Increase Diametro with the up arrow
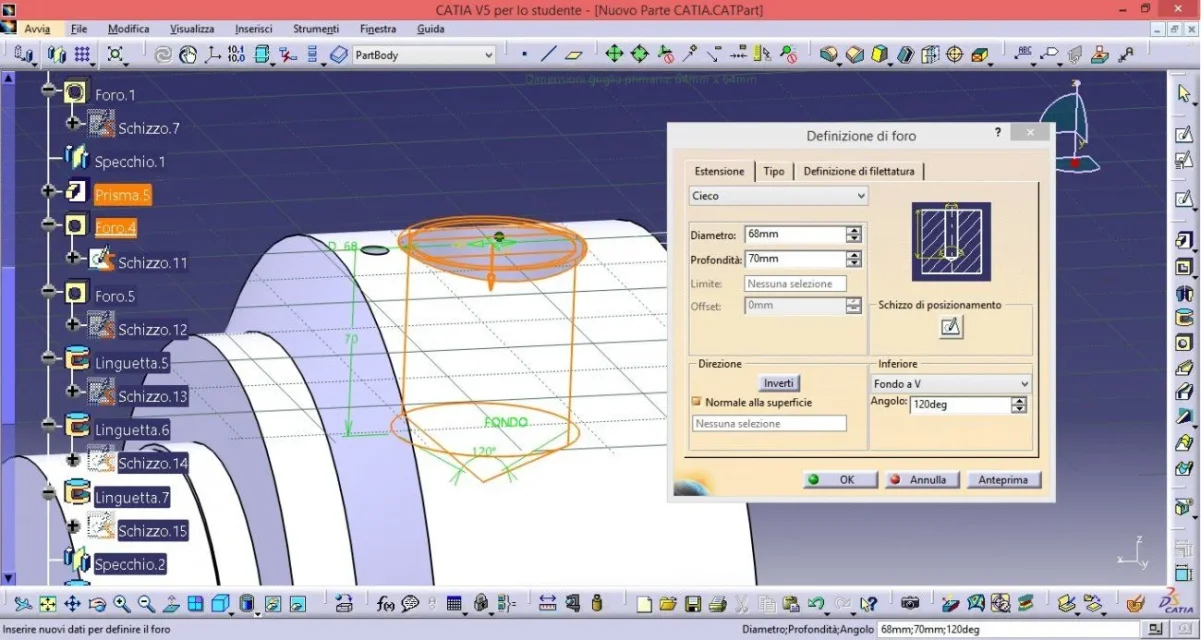 tap(853, 231)
